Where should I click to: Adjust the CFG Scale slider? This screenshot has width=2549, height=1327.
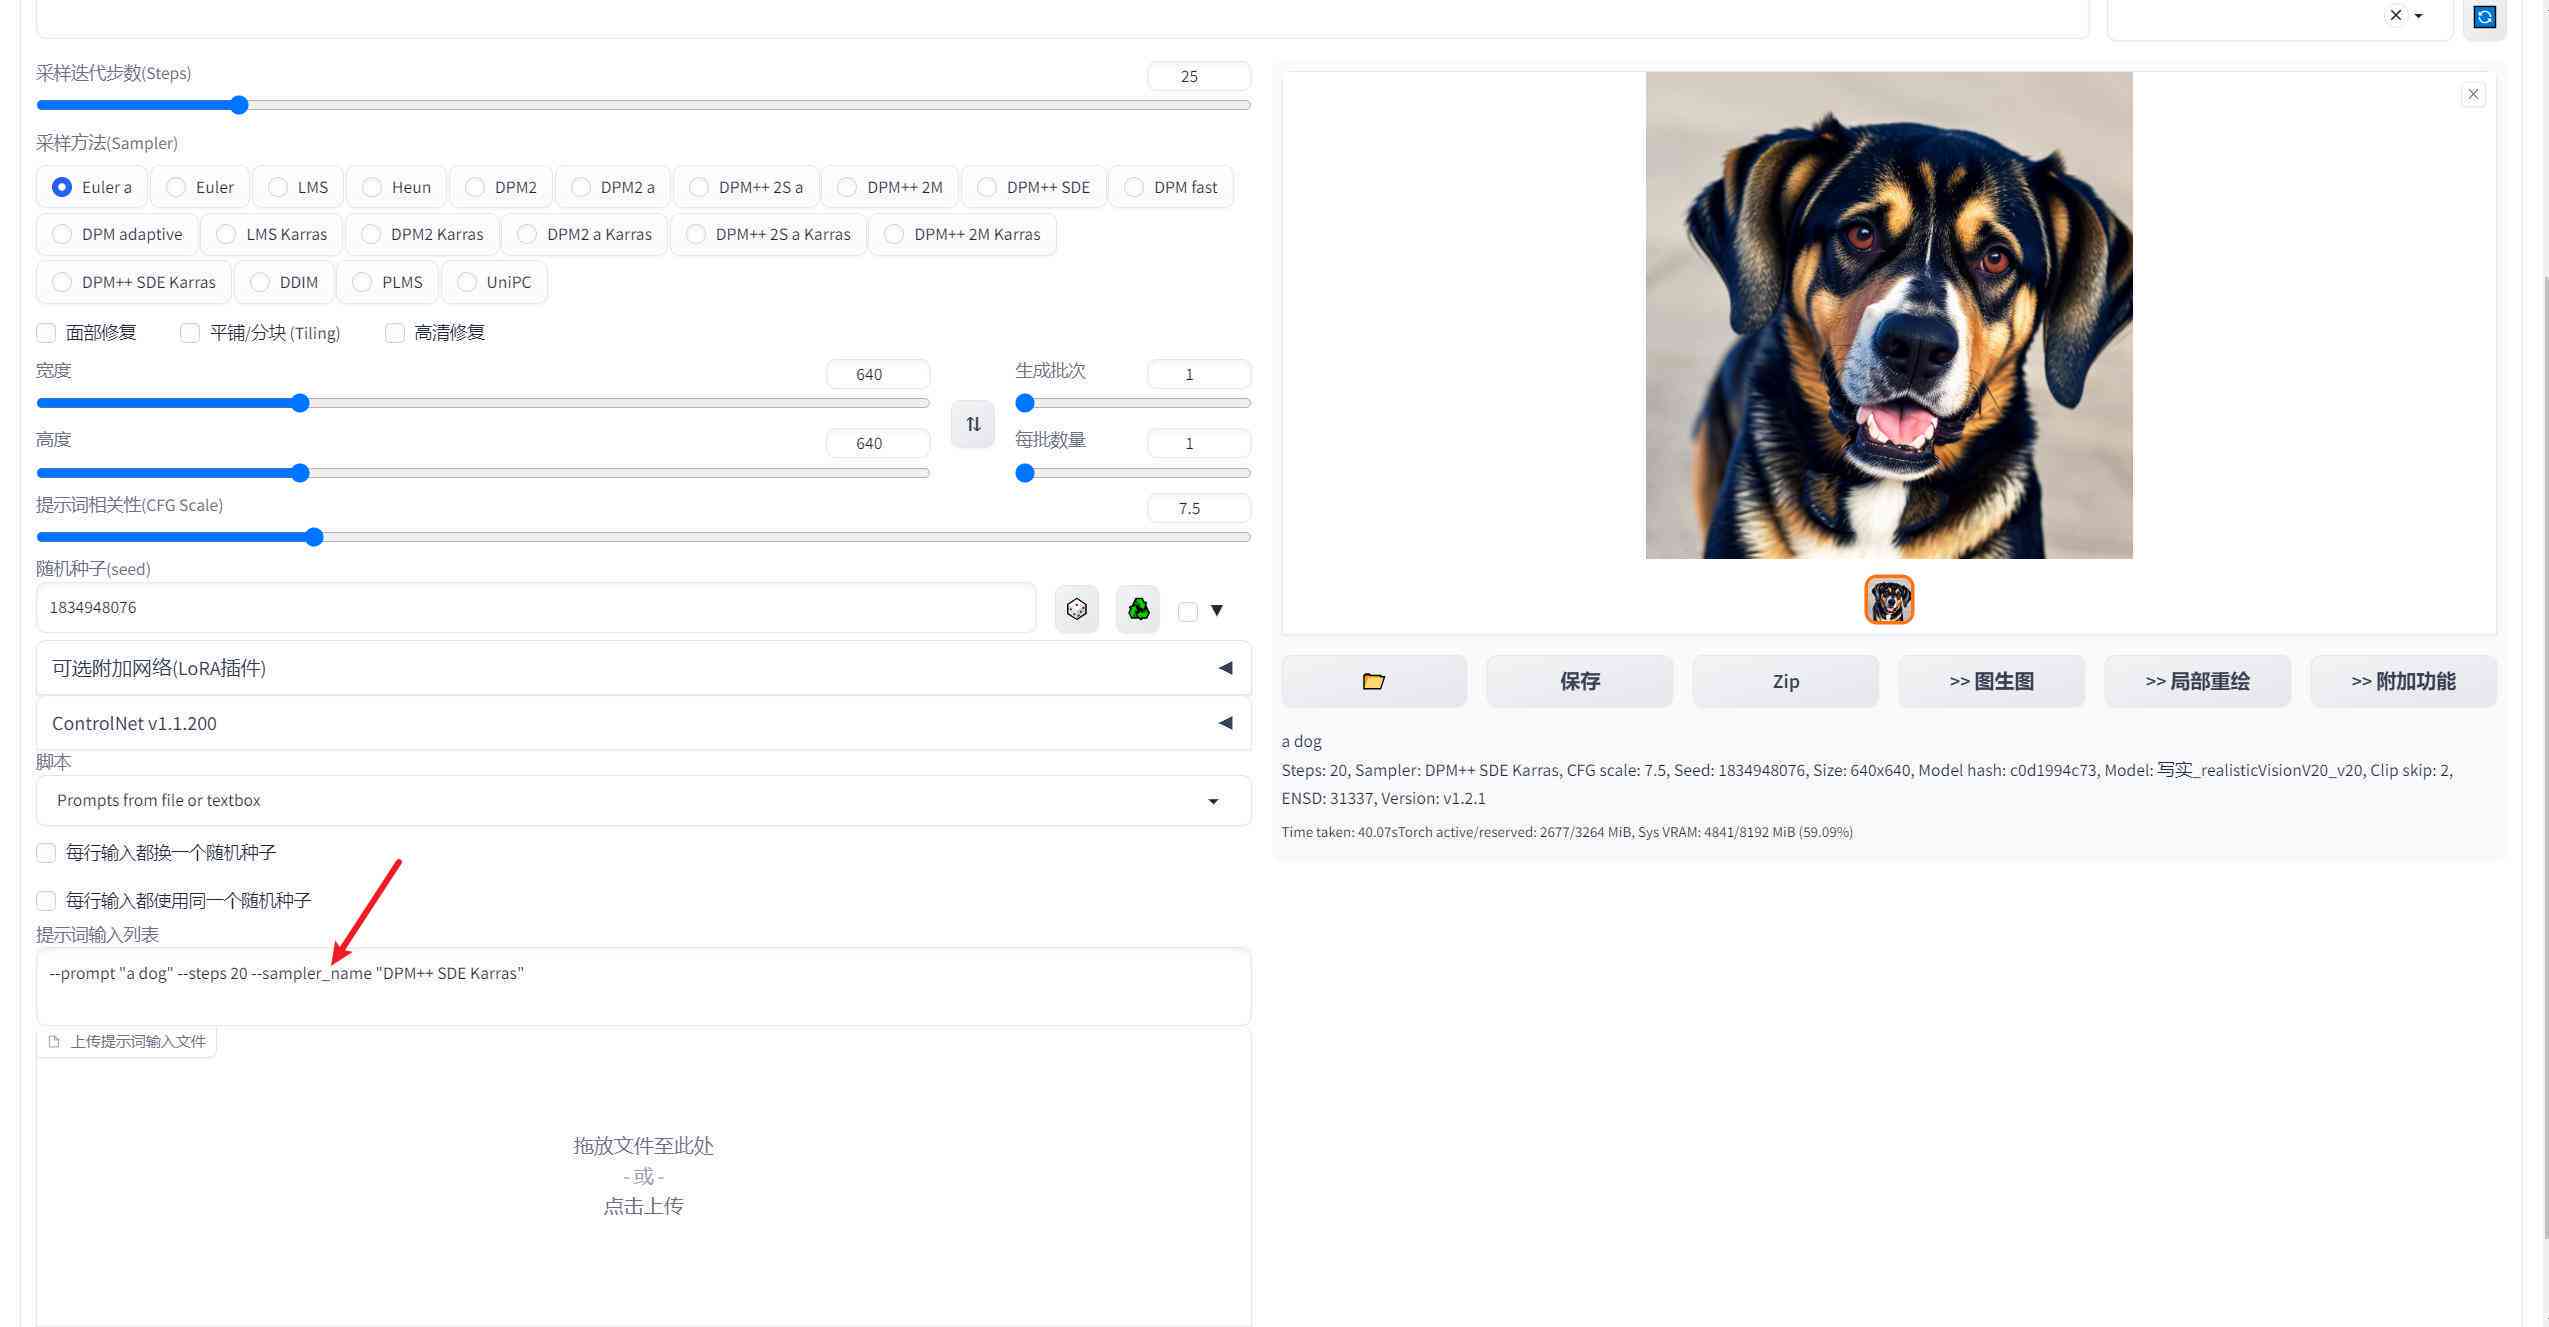tap(643, 537)
